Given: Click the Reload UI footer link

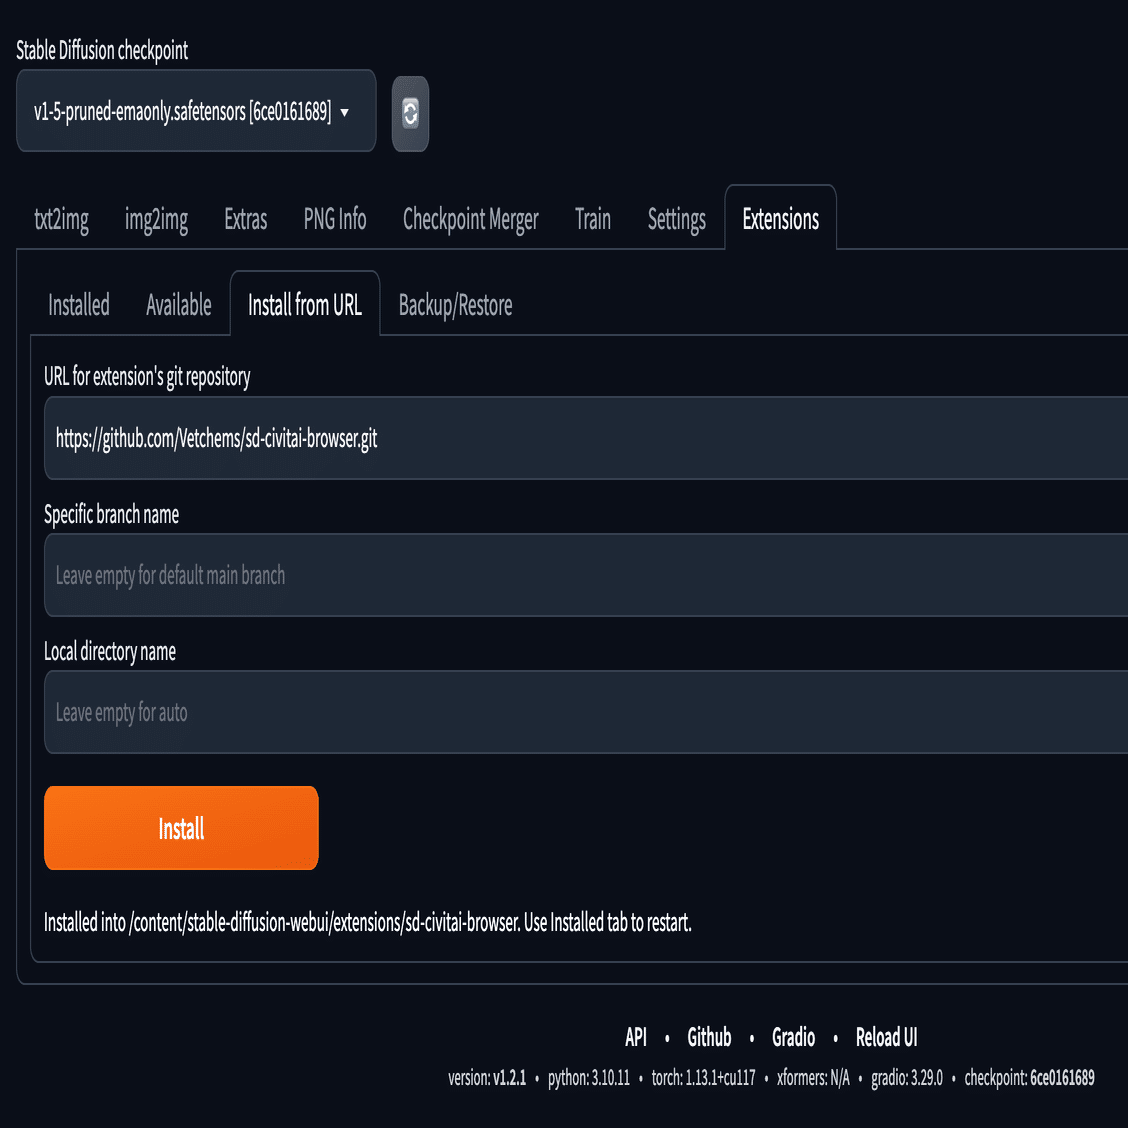Looking at the screenshot, I should pyautogui.click(x=886, y=1037).
